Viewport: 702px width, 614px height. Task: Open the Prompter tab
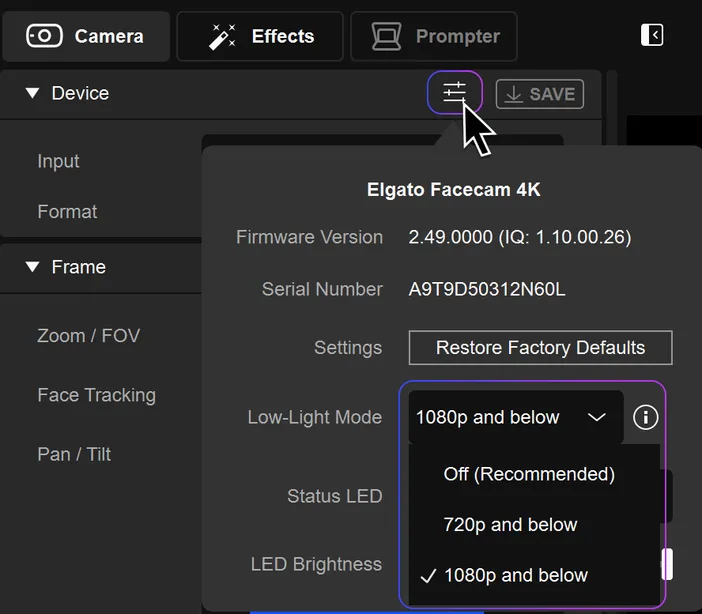(x=434, y=36)
